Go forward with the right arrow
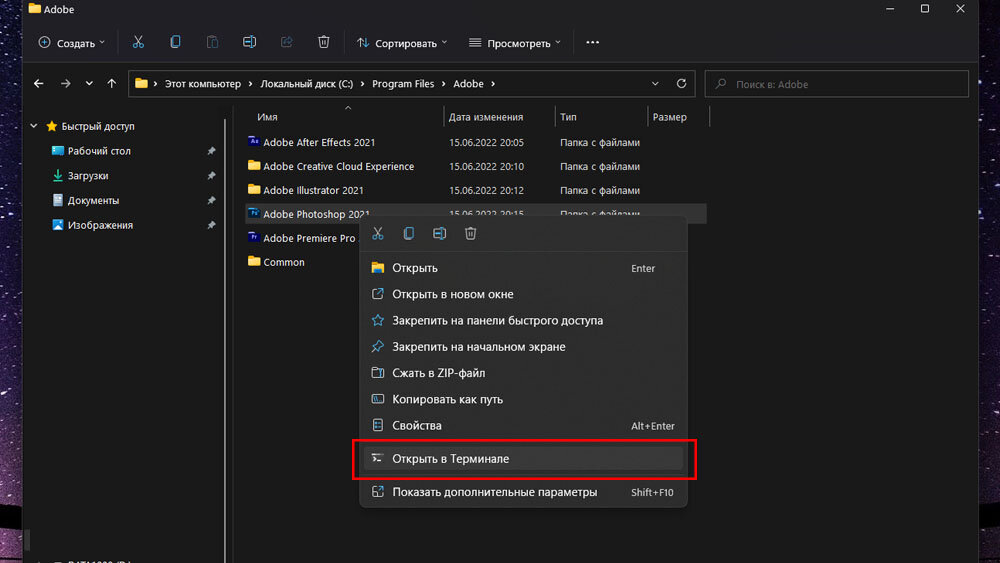The height and width of the screenshot is (563, 1000). (x=65, y=84)
